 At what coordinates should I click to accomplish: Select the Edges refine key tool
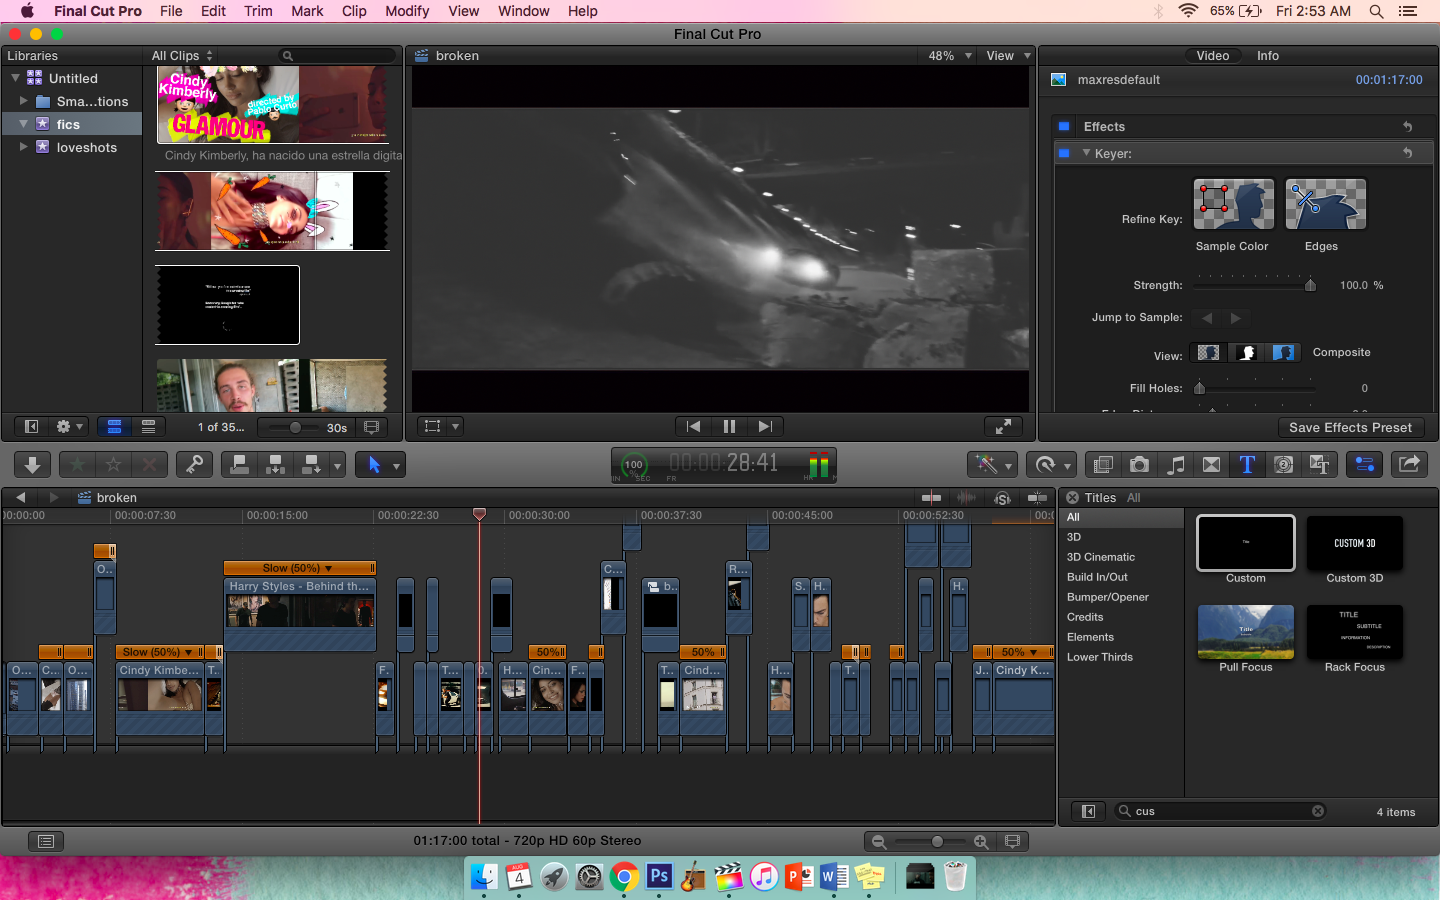pyautogui.click(x=1325, y=204)
